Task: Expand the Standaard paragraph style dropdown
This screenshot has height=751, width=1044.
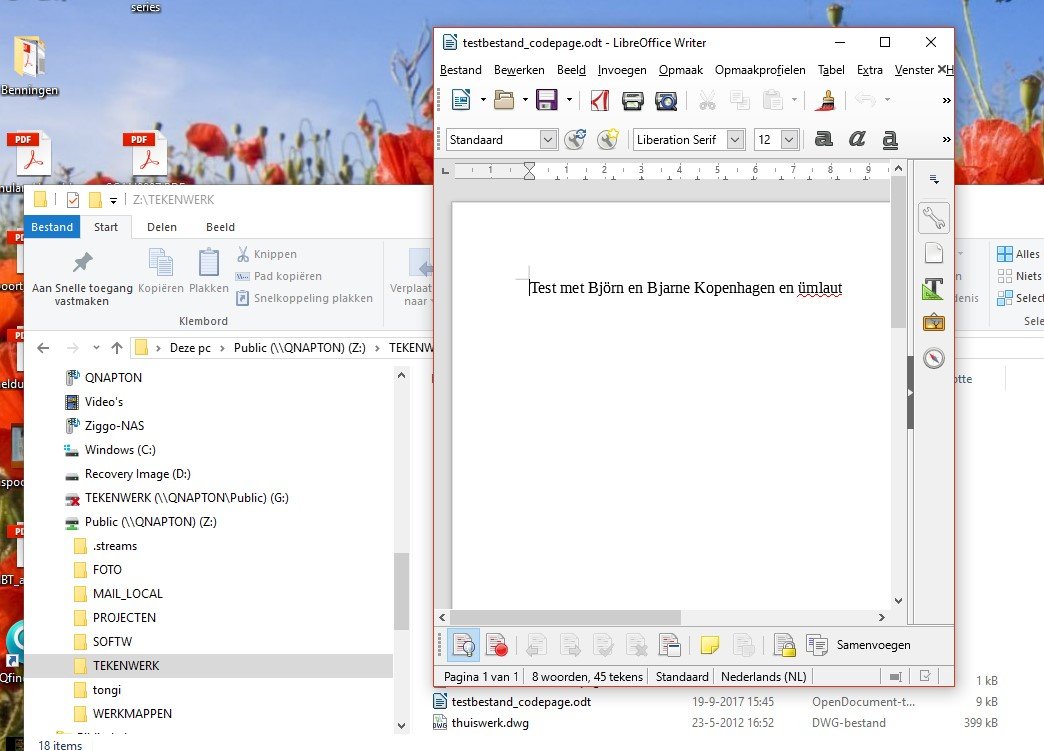Action: click(x=548, y=140)
